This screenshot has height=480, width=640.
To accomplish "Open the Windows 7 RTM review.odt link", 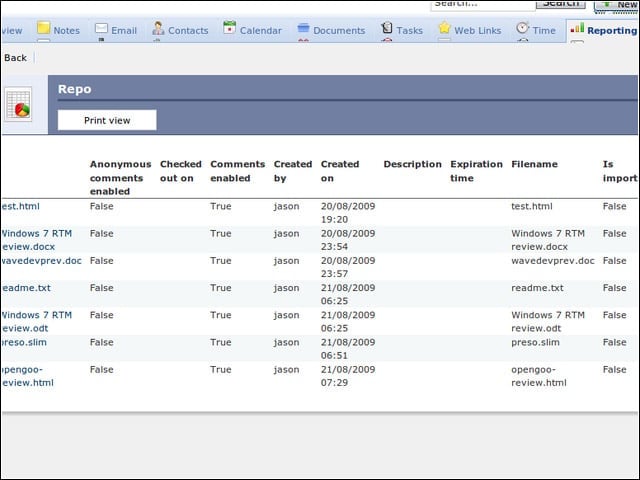I will 36,322.
